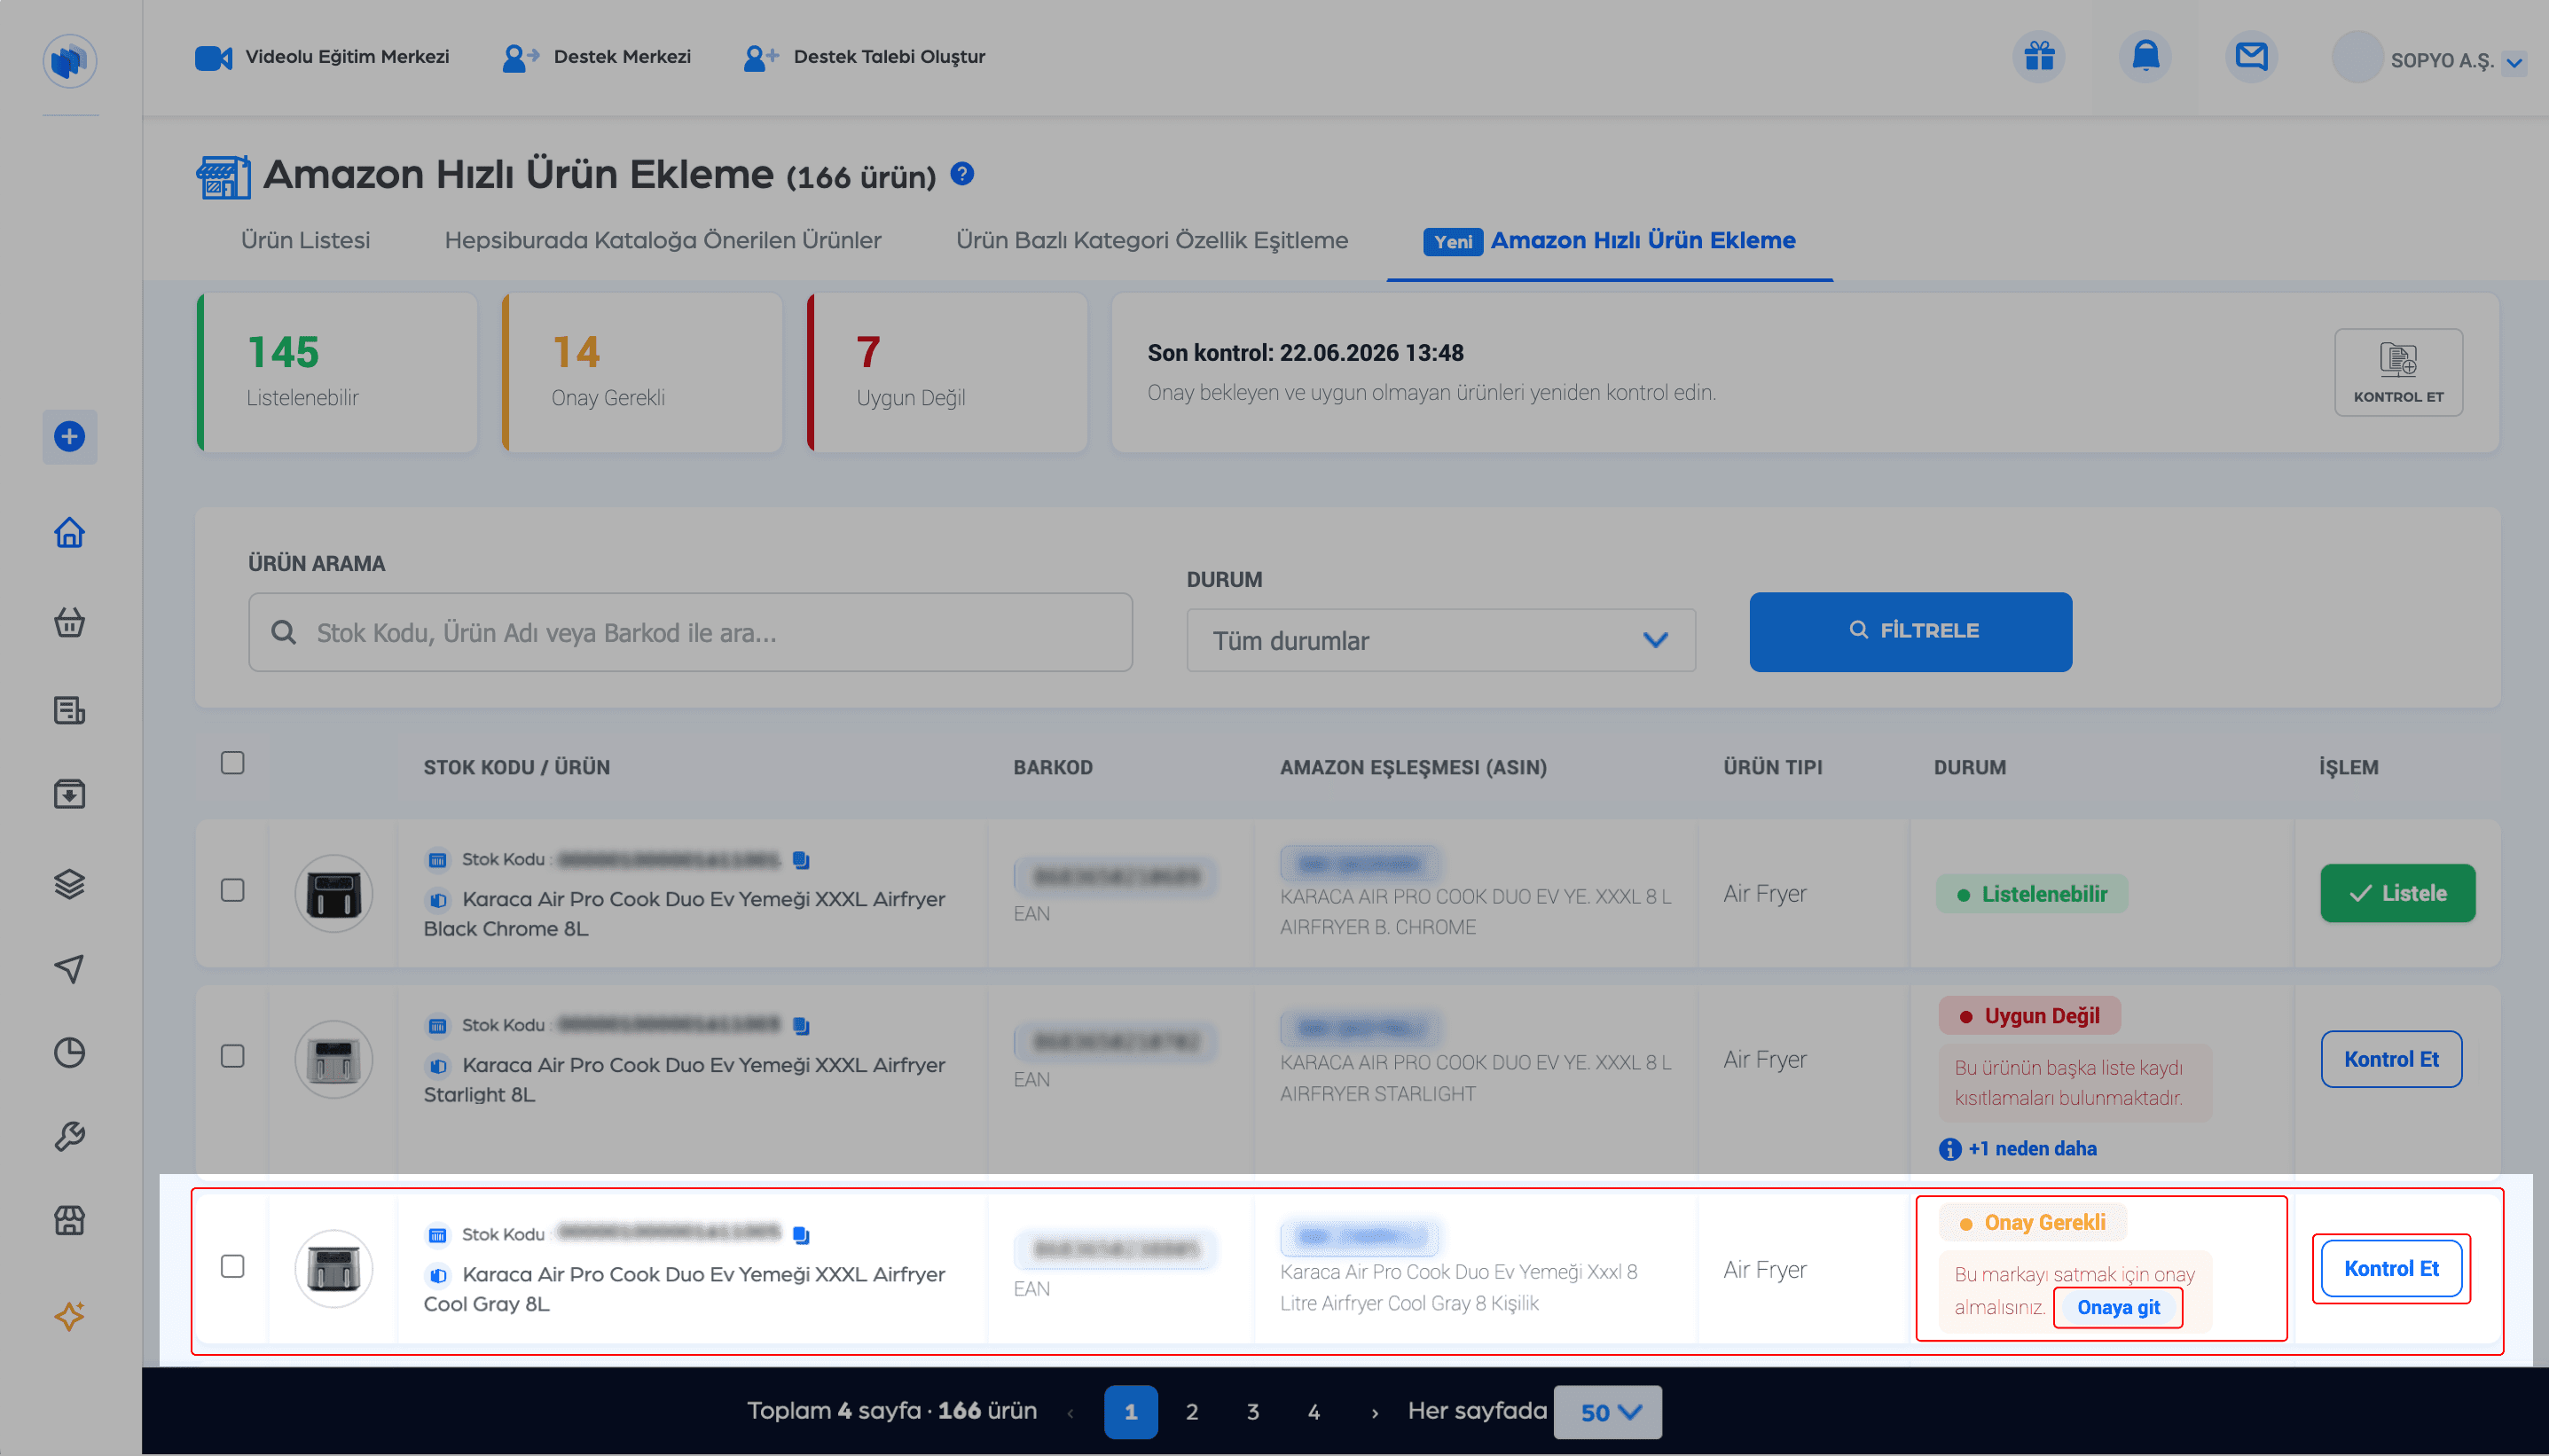This screenshot has height=1456, width=2549.
Task: Click the green 'Listelenebilir' status badge in the table
Action: [x=2032, y=894]
